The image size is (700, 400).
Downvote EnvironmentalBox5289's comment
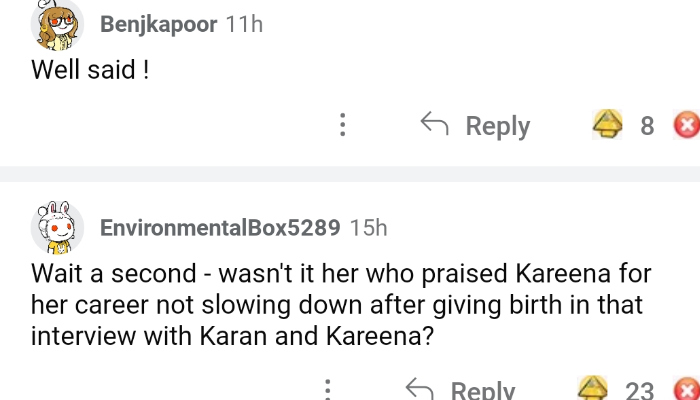coord(688,389)
